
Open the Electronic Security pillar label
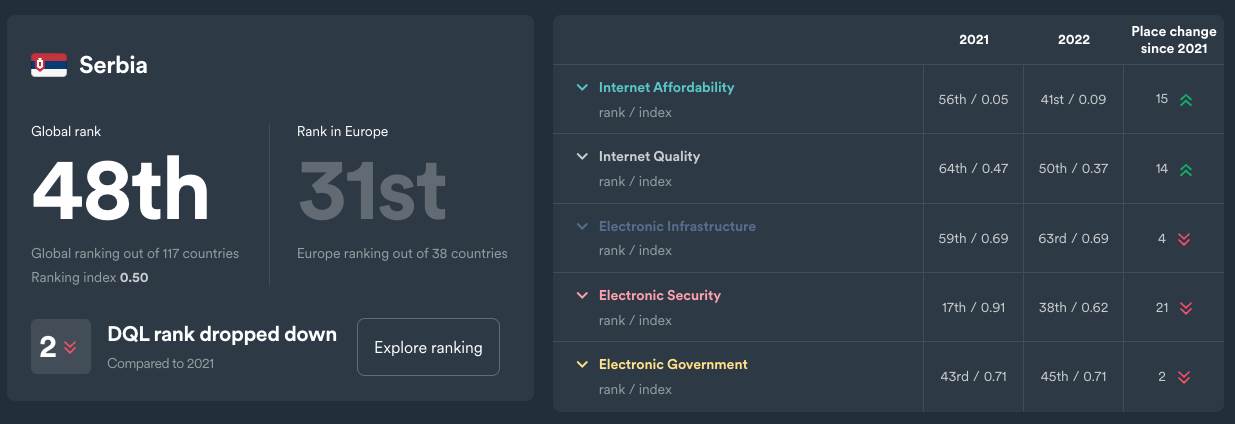pyautogui.click(x=659, y=295)
